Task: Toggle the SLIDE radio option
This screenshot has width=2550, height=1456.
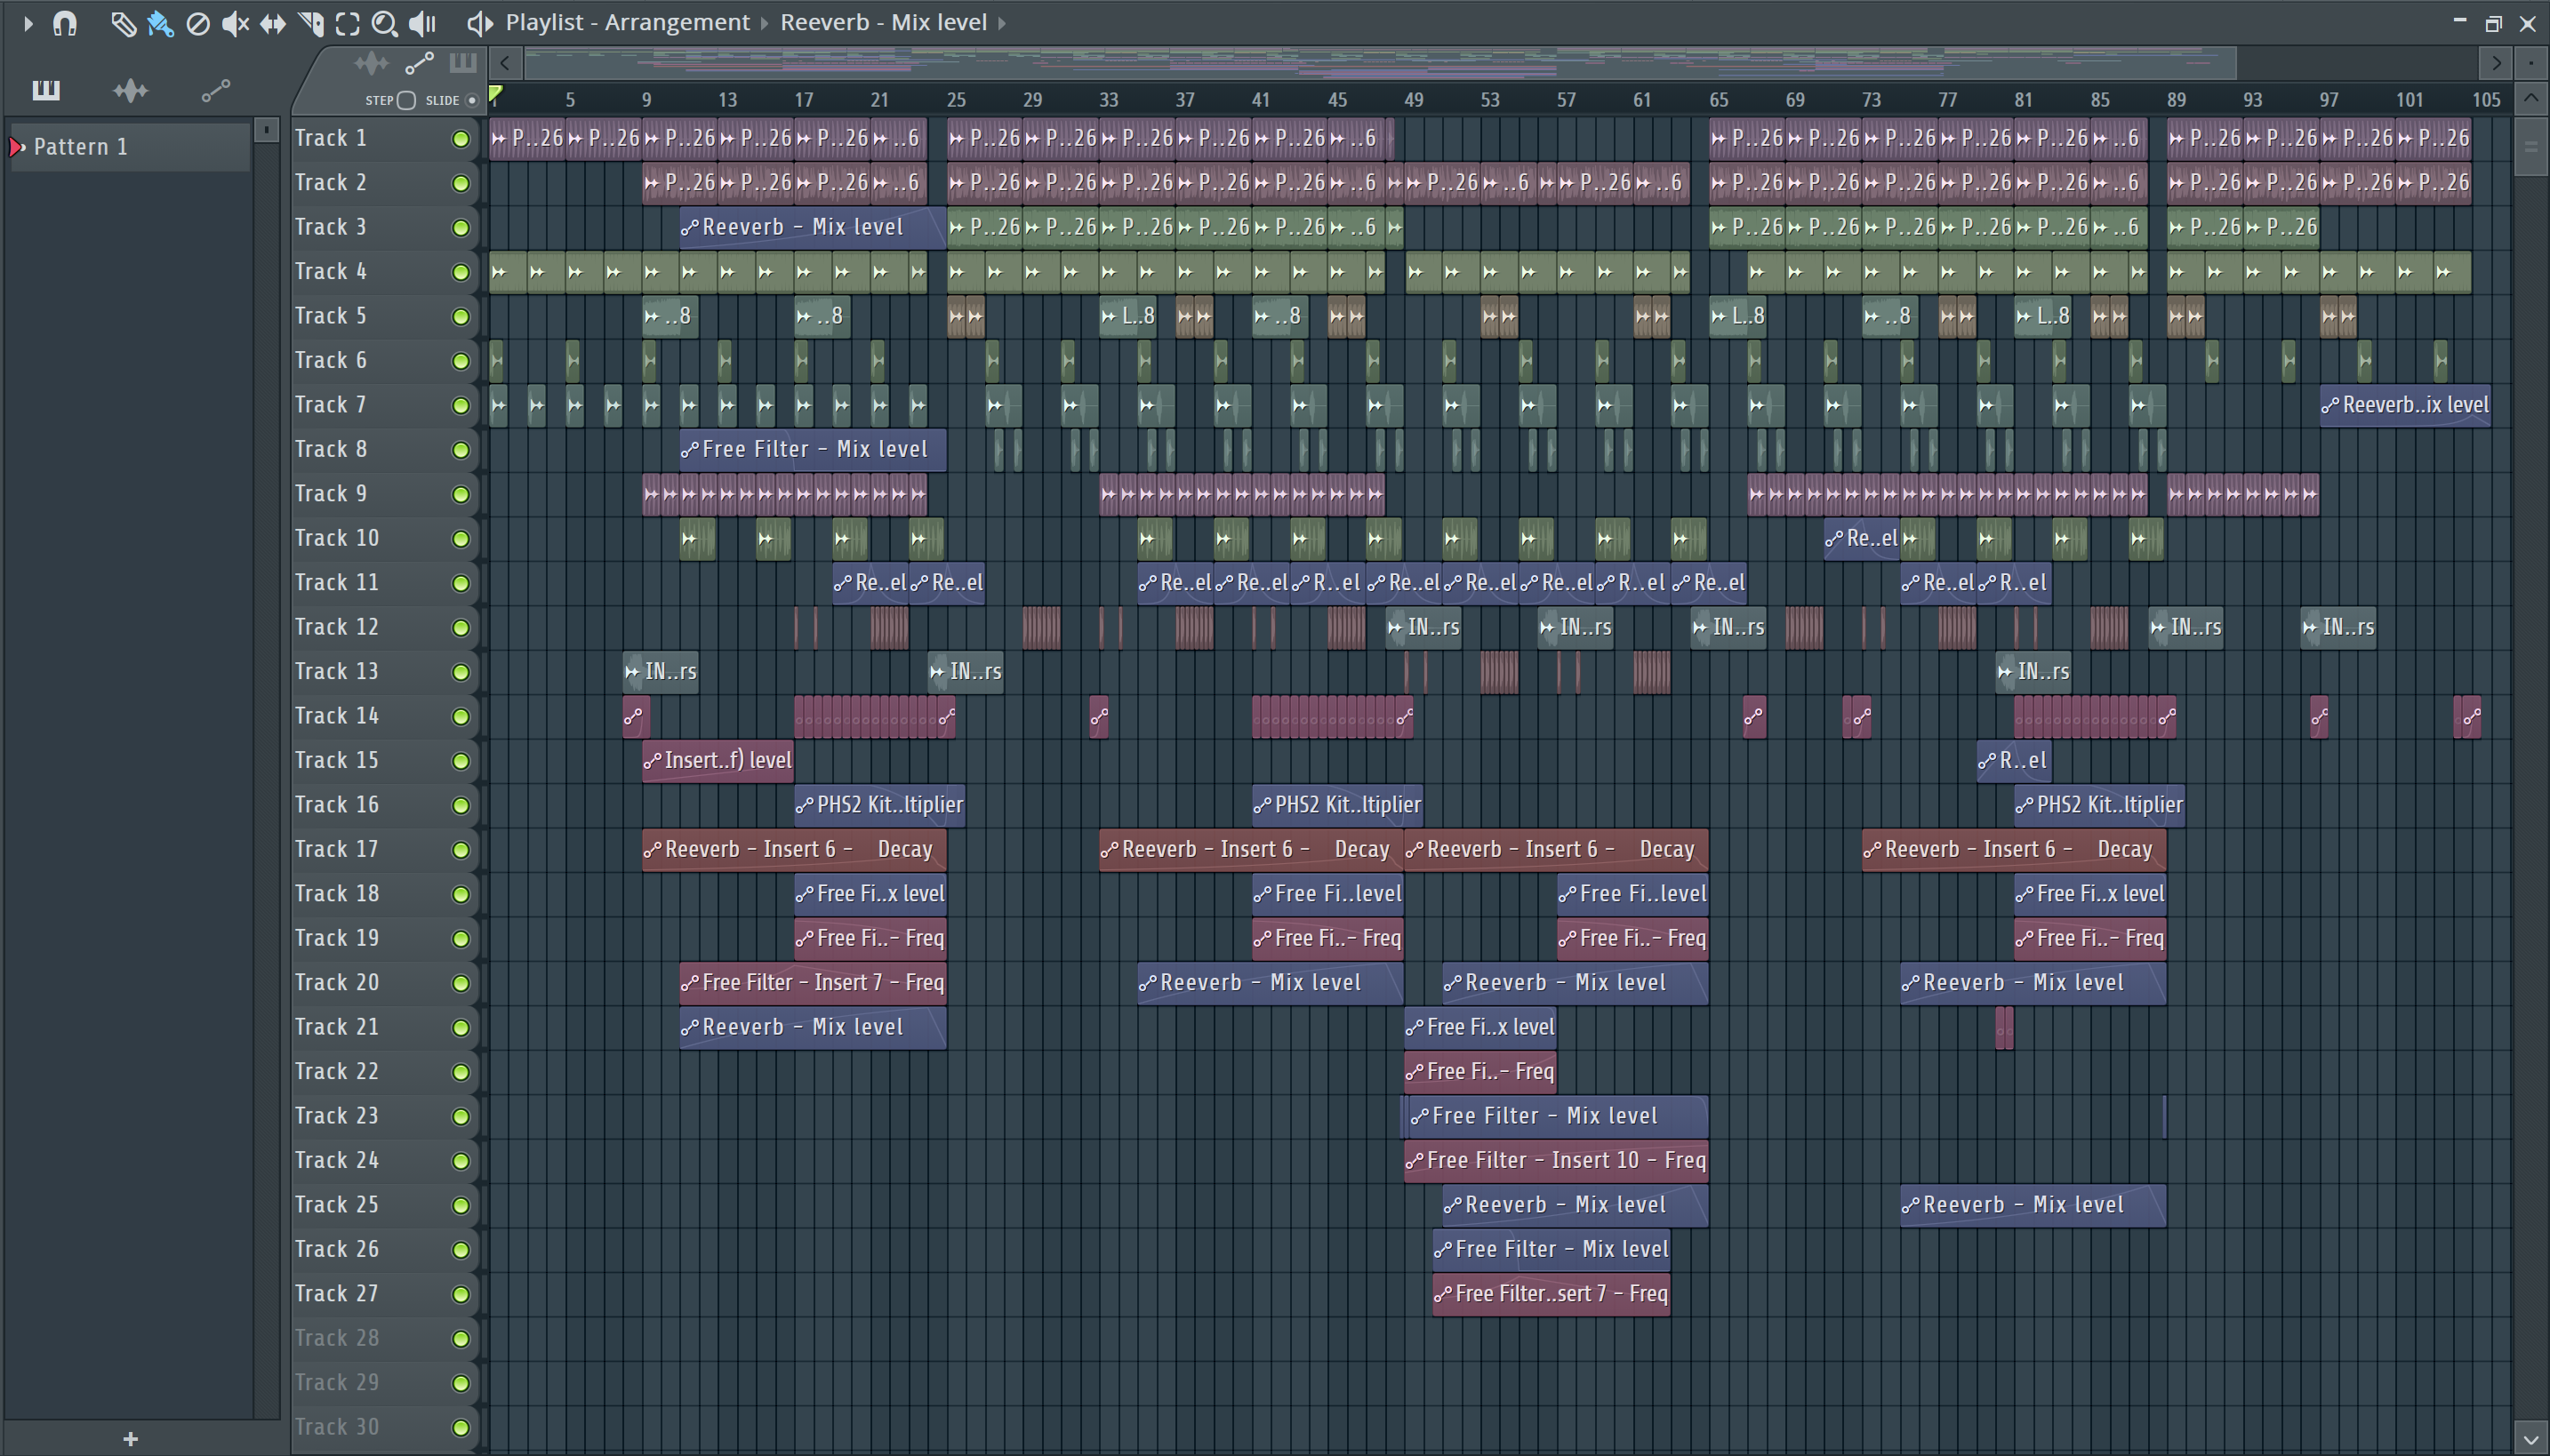Action: click(472, 100)
